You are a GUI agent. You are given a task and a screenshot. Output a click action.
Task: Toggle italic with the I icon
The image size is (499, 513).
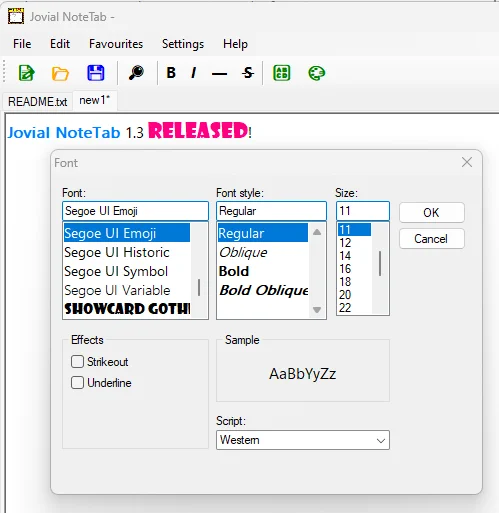[193, 73]
